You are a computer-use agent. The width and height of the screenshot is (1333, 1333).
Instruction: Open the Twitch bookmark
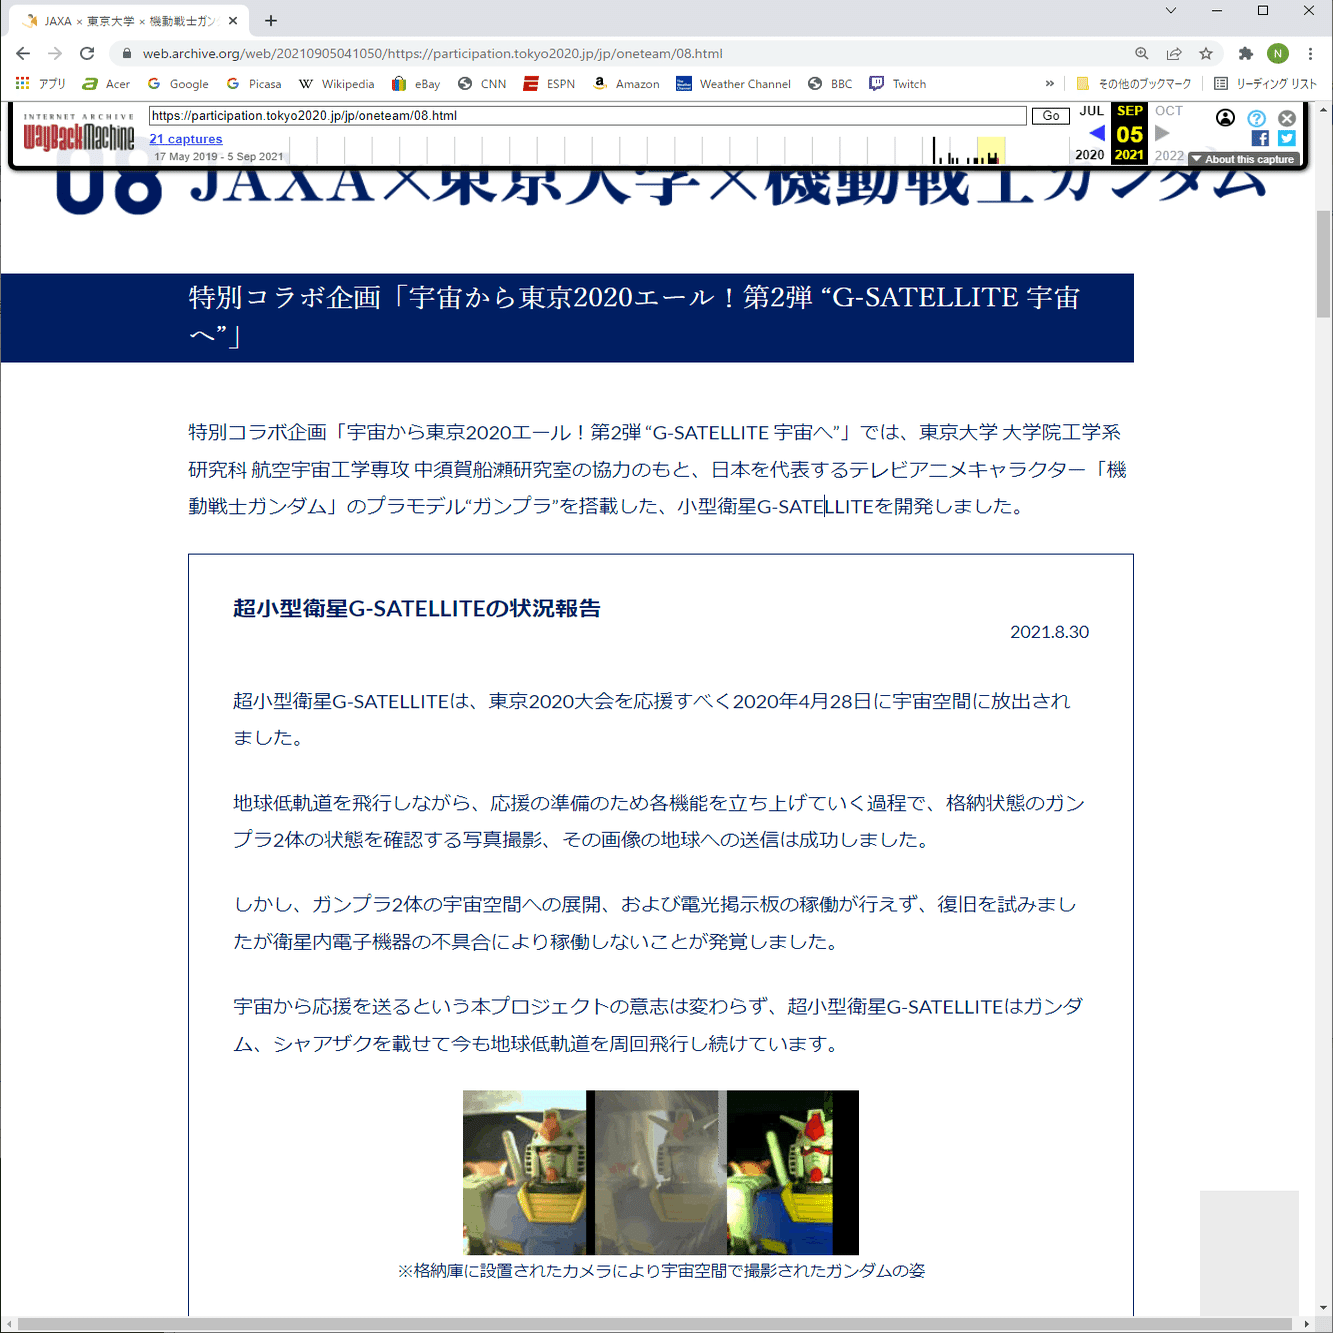click(x=897, y=84)
